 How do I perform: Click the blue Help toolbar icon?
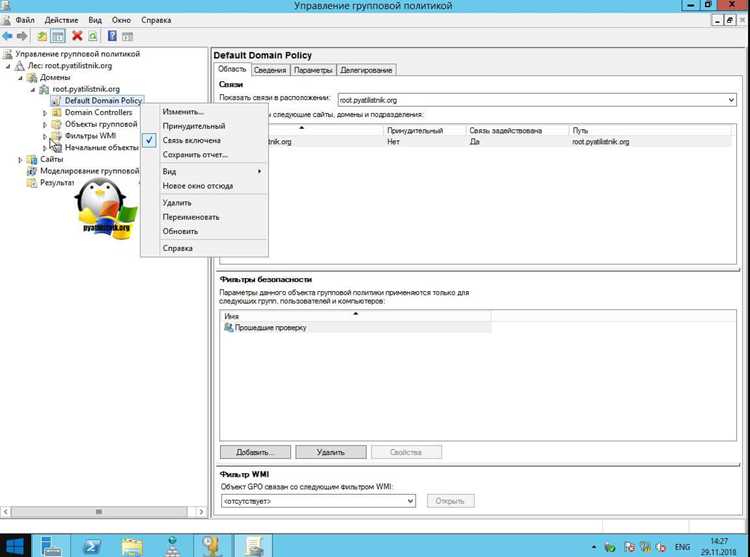(x=112, y=36)
